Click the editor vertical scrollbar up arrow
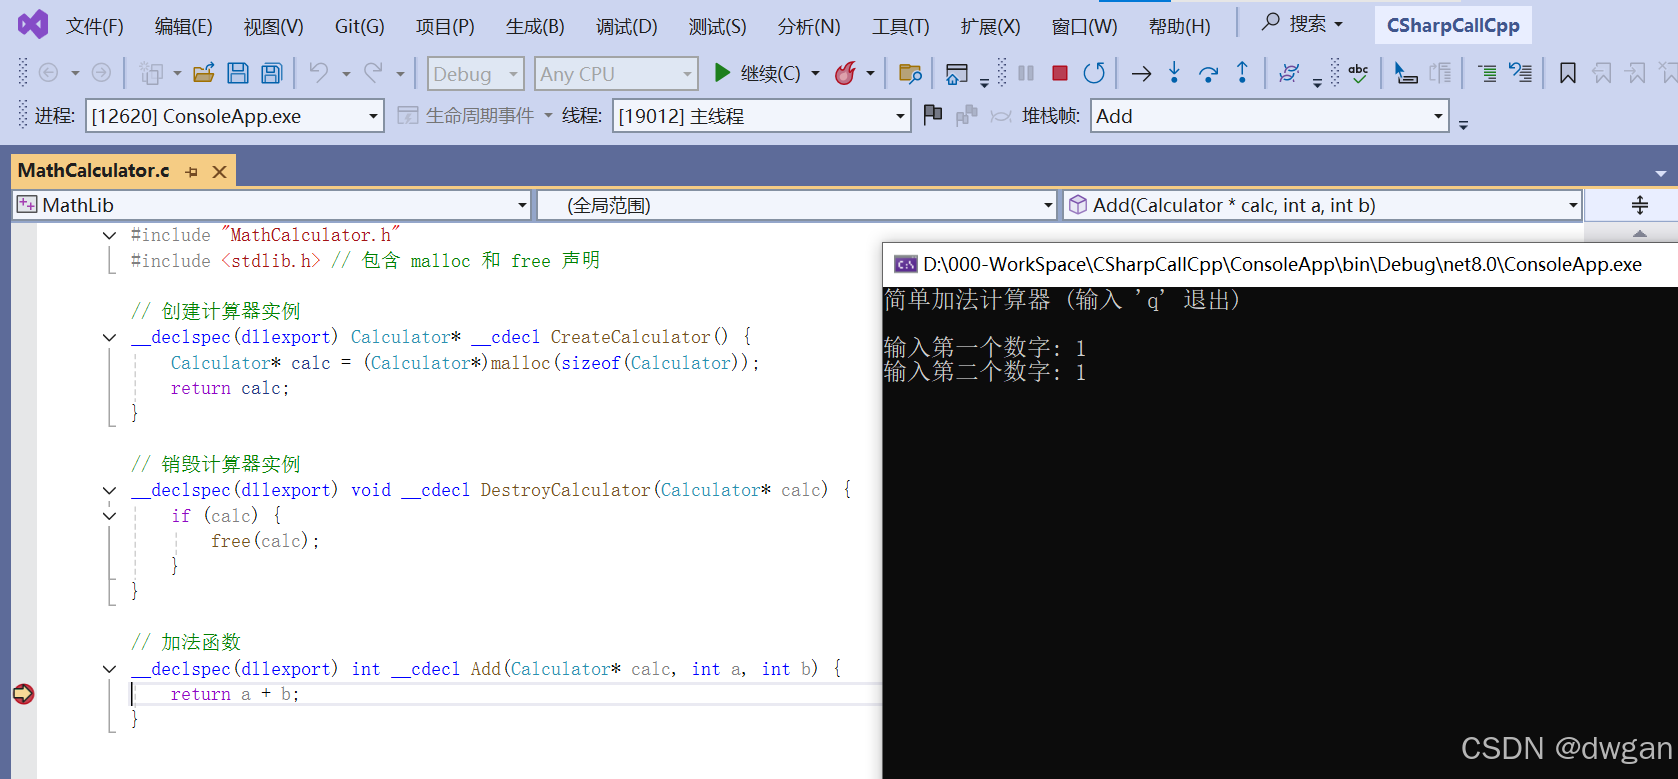This screenshot has width=1678, height=779. [1640, 232]
